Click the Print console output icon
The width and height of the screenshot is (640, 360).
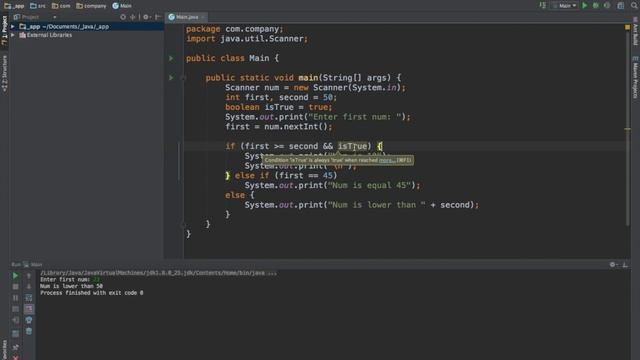tap(29, 320)
